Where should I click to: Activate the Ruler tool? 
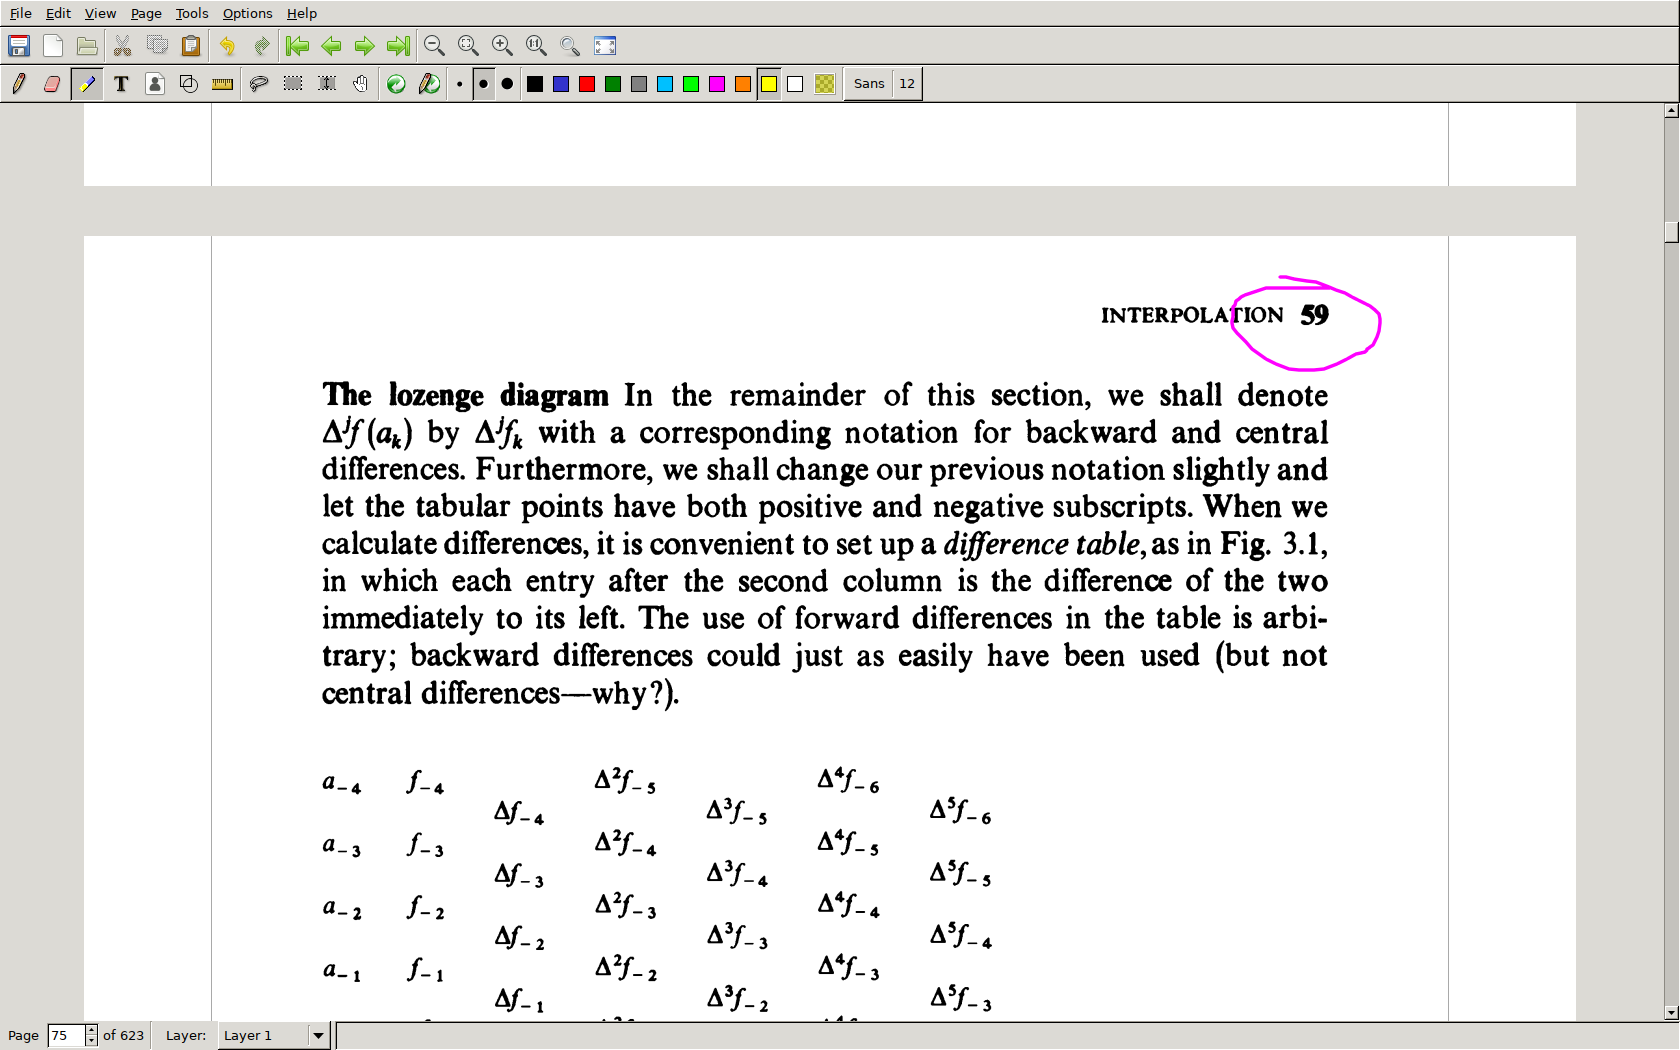click(x=222, y=84)
